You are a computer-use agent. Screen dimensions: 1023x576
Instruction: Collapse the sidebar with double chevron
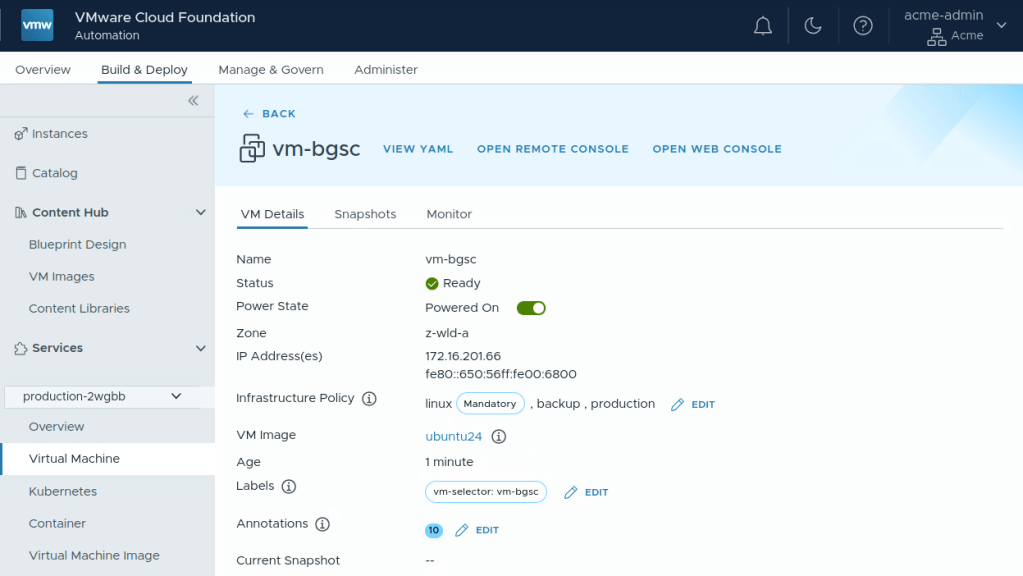click(x=193, y=100)
